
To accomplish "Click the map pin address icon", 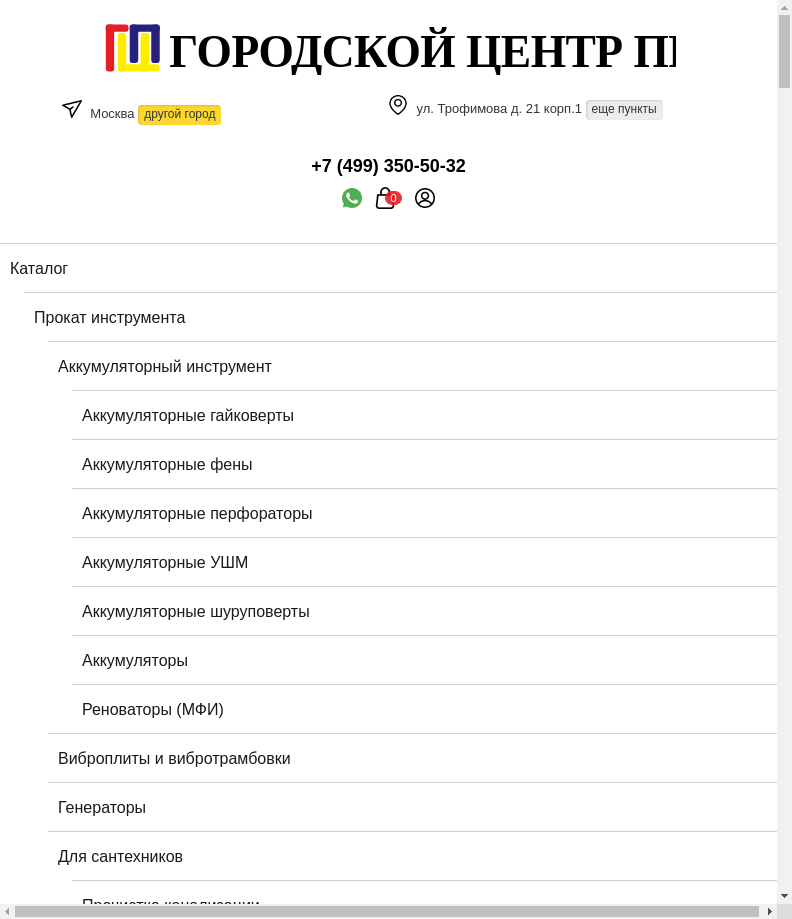I will pyautogui.click(x=398, y=105).
